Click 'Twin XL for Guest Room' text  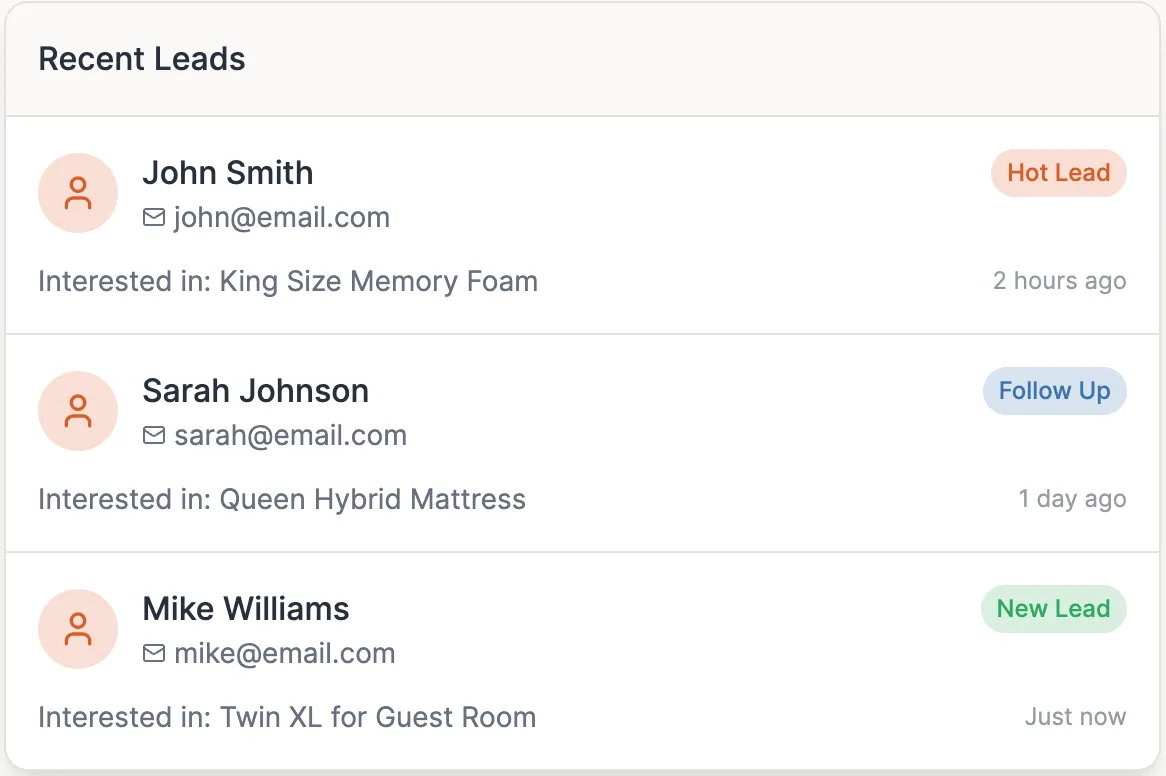pyautogui.click(x=377, y=718)
